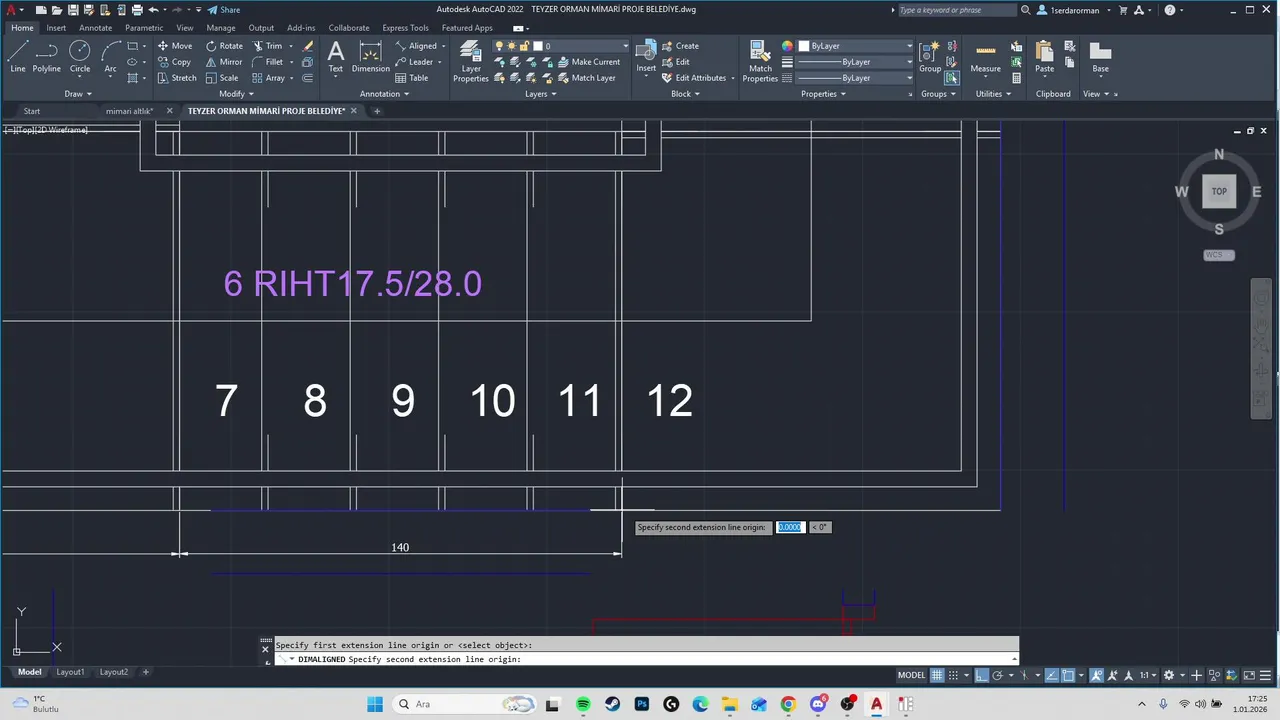Expand the Modify panel dropdown
This screenshot has height=720, width=1280.
point(236,94)
